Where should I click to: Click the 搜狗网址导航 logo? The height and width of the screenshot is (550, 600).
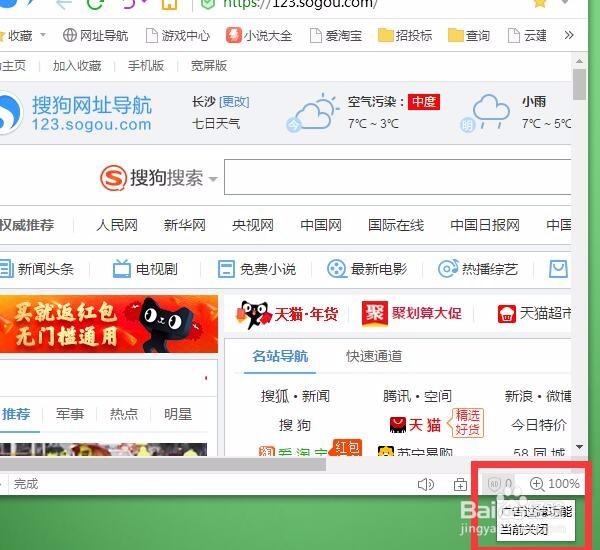pyautogui.click(x=76, y=113)
